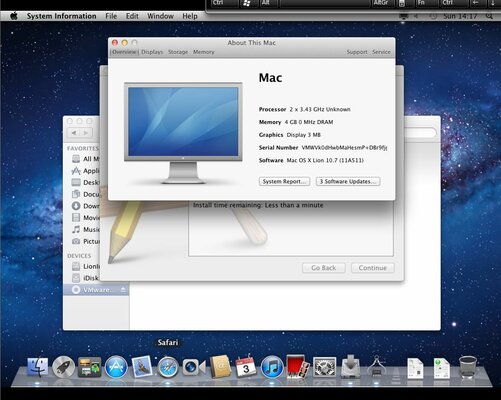Screen dimensions: 501x400
Task: Open Address Book in the dock
Action: (220, 367)
